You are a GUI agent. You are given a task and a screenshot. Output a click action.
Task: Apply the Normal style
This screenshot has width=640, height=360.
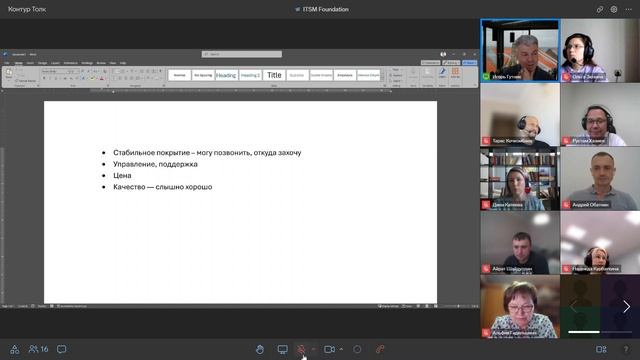(x=180, y=75)
